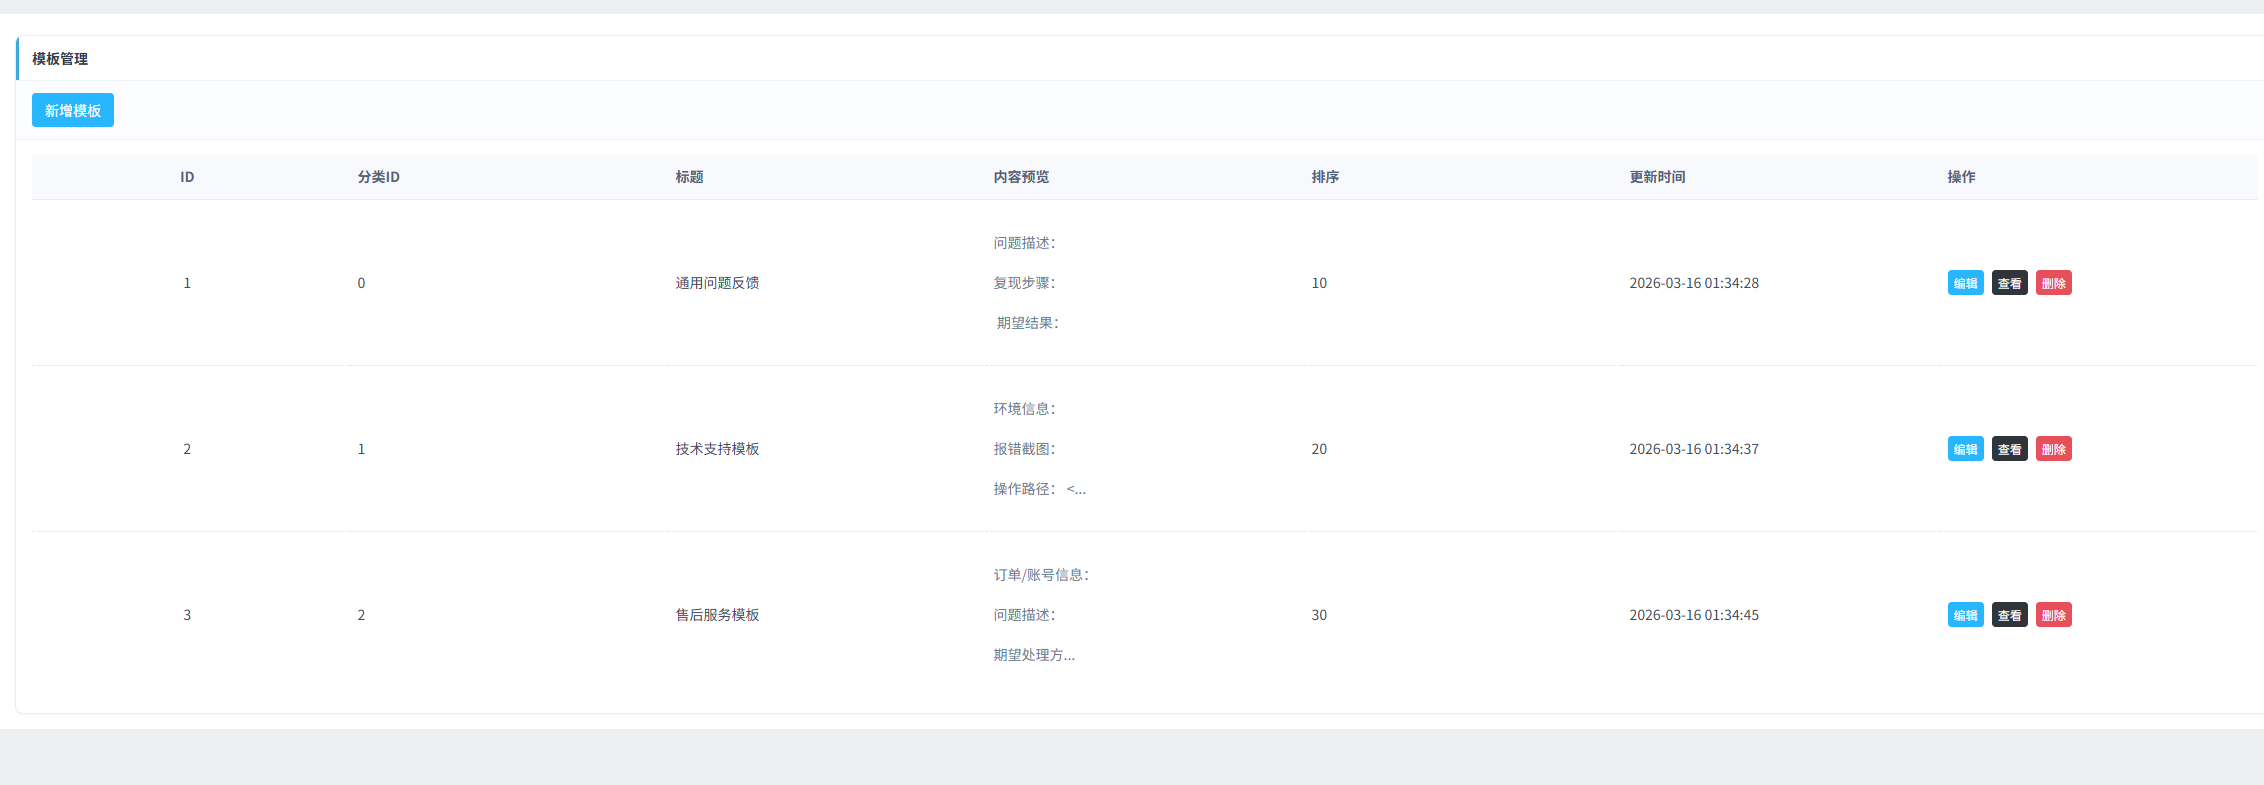The height and width of the screenshot is (785, 2264).
Task: Click the 新增模板 button
Action: pyautogui.click(x=73, y=110)
